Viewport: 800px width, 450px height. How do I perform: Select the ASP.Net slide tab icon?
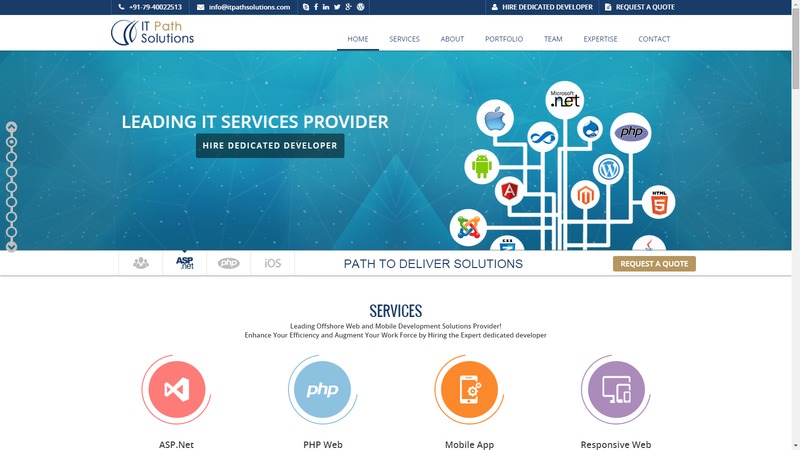pyautogui.click(x=185, y=263)
